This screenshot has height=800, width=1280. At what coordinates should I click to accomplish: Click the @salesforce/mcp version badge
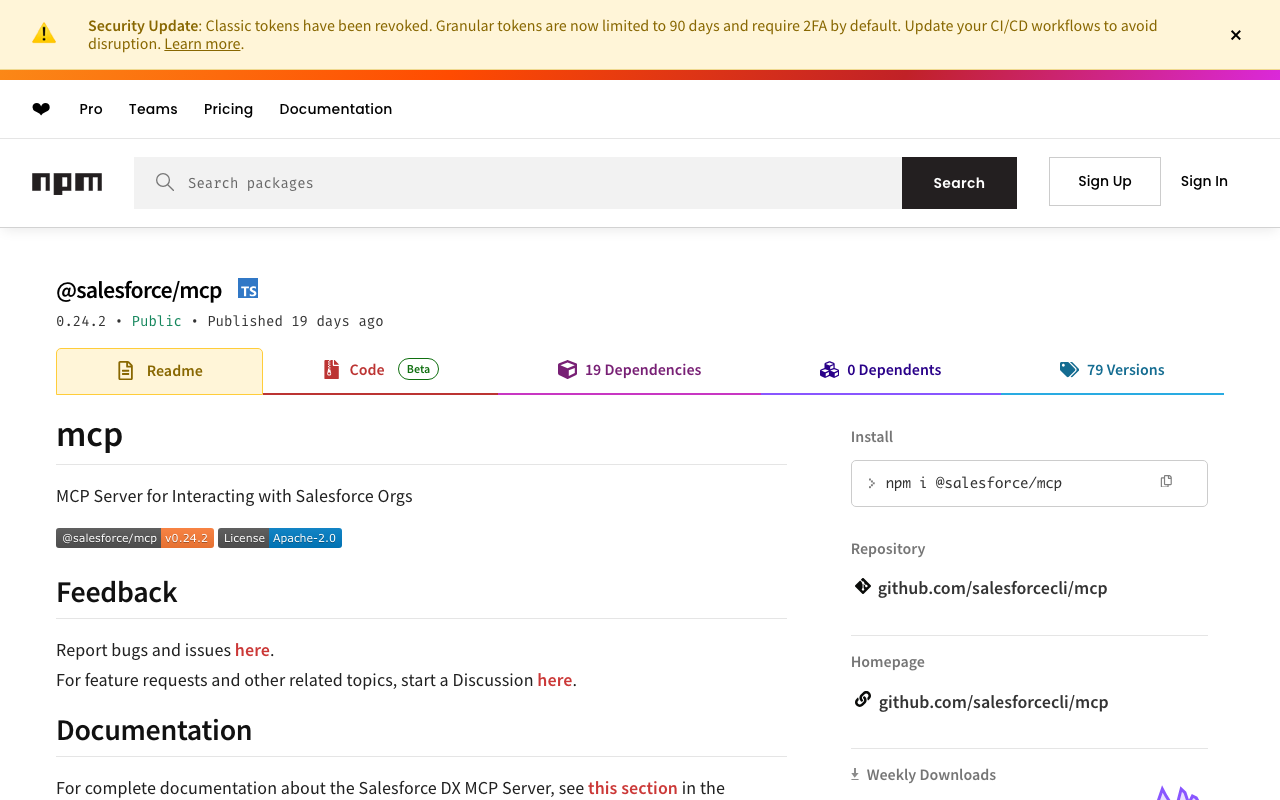tap(135, 538)
